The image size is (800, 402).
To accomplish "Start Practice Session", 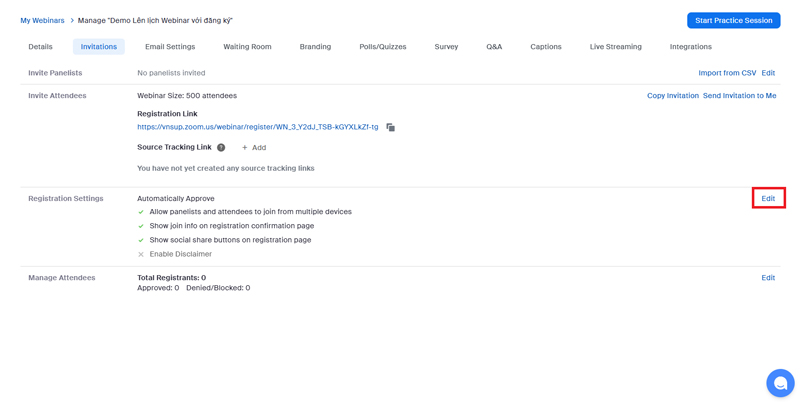I will [x=733, y=20].
